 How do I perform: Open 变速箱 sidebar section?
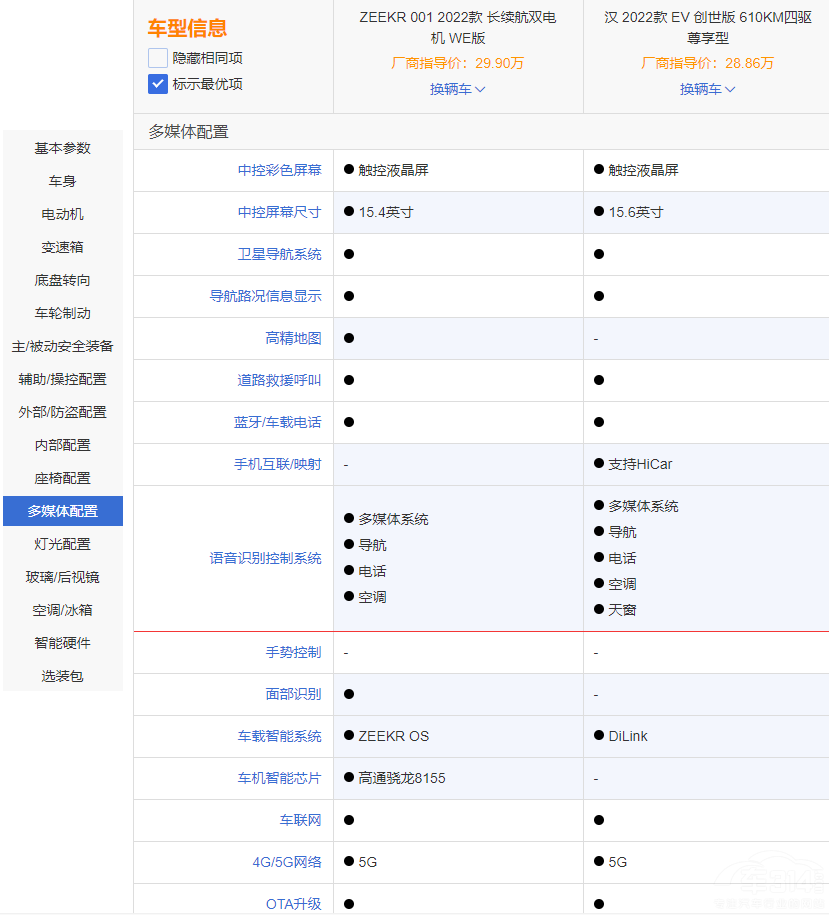pyautogui.click(x=63, y=247)
